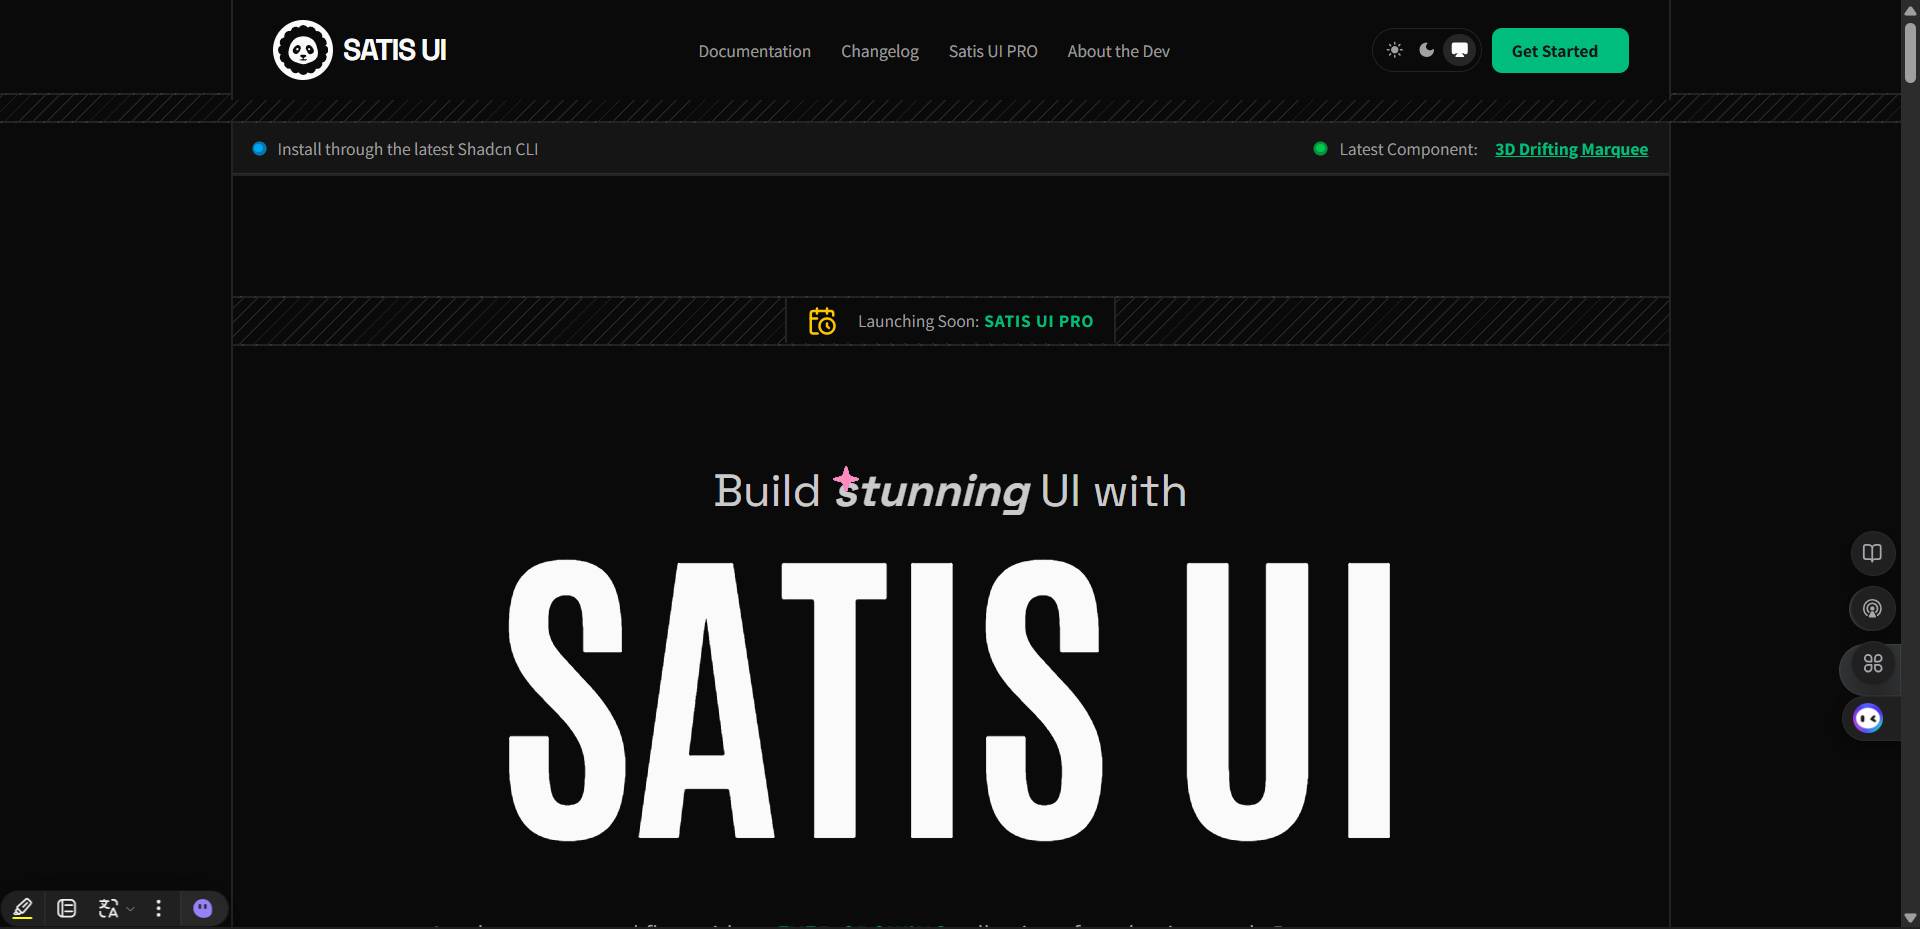Open the 3D Drifting Marquee link
This screenshot has width=1920, height=929.
pyautogui.click(x=1571, y=149)
